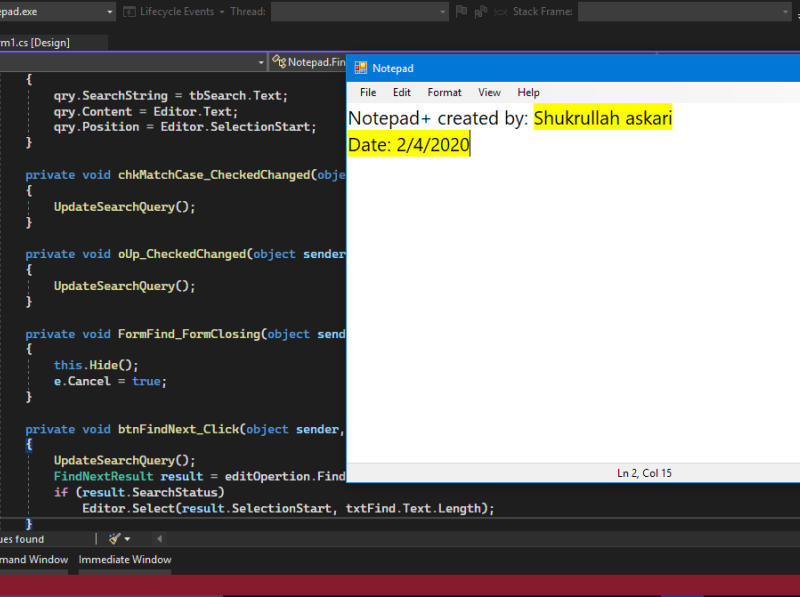Image resolution: width=800 pixels, height=597 pixels.
Task: Open the Thread combo box
Action: pos(360,11)
